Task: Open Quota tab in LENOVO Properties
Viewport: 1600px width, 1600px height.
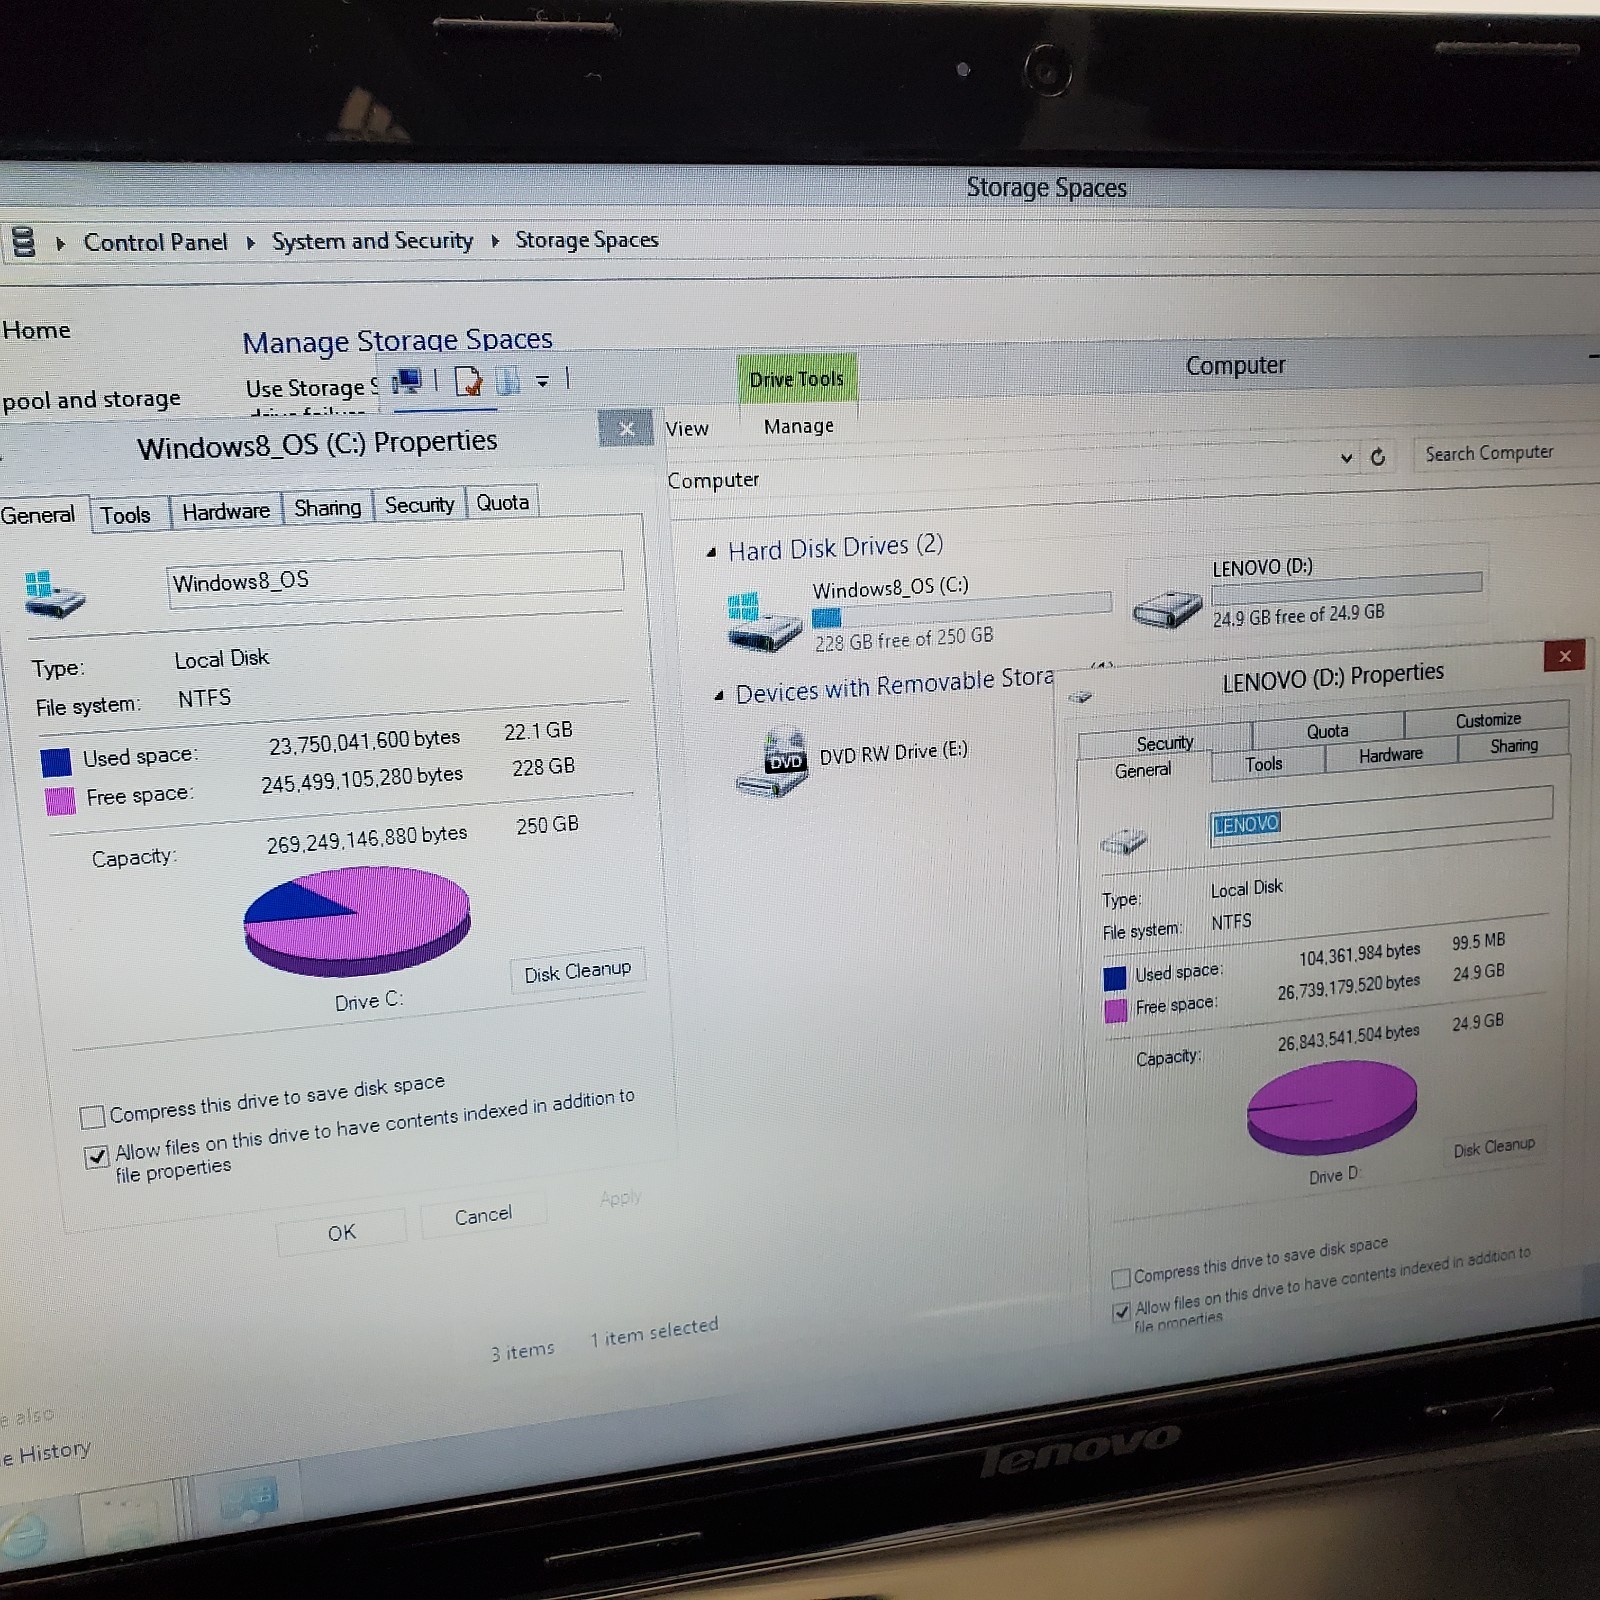Action: click(1328, 731)
